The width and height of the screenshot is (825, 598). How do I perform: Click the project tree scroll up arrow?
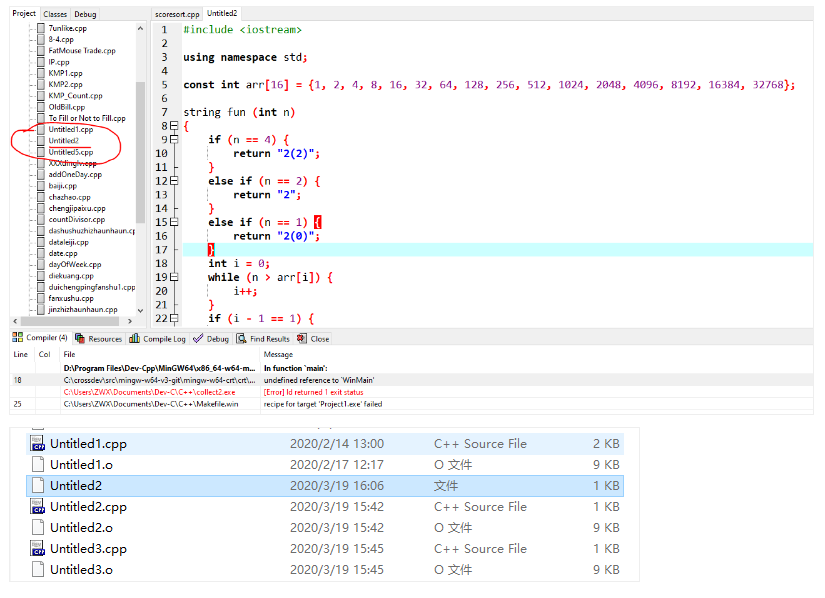(140, 28)
